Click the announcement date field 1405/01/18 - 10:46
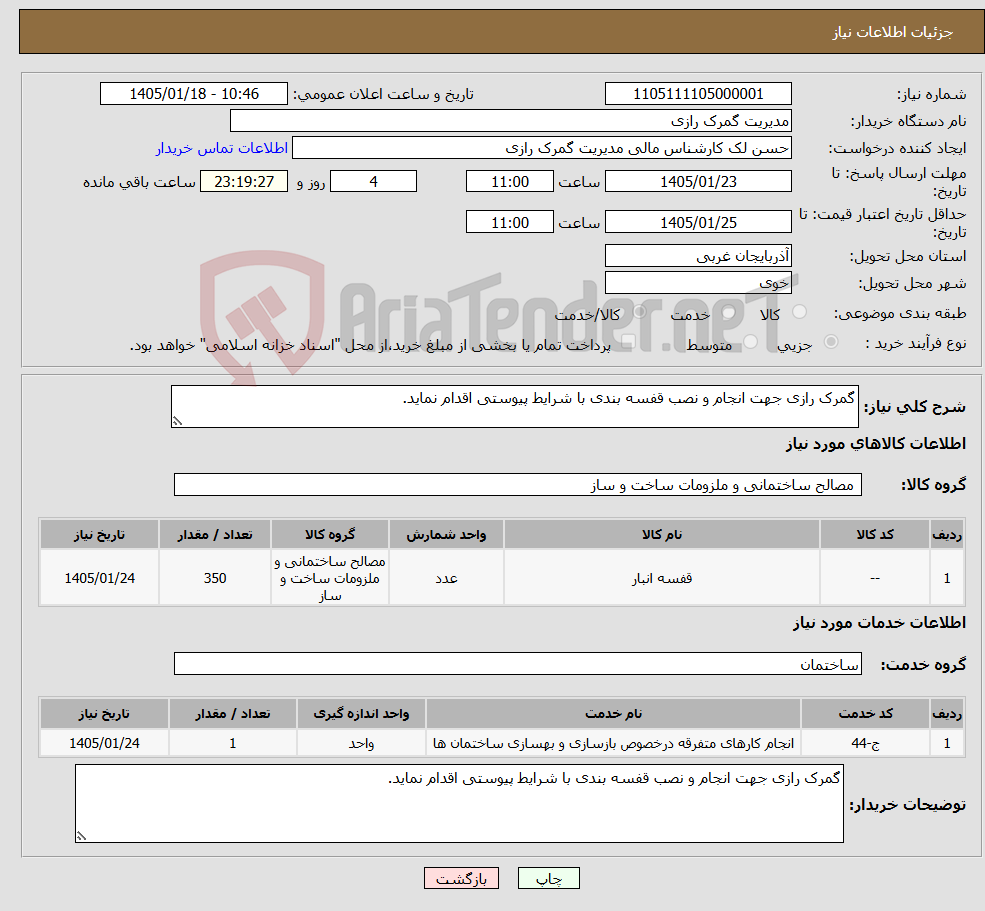 coord(193,94)
